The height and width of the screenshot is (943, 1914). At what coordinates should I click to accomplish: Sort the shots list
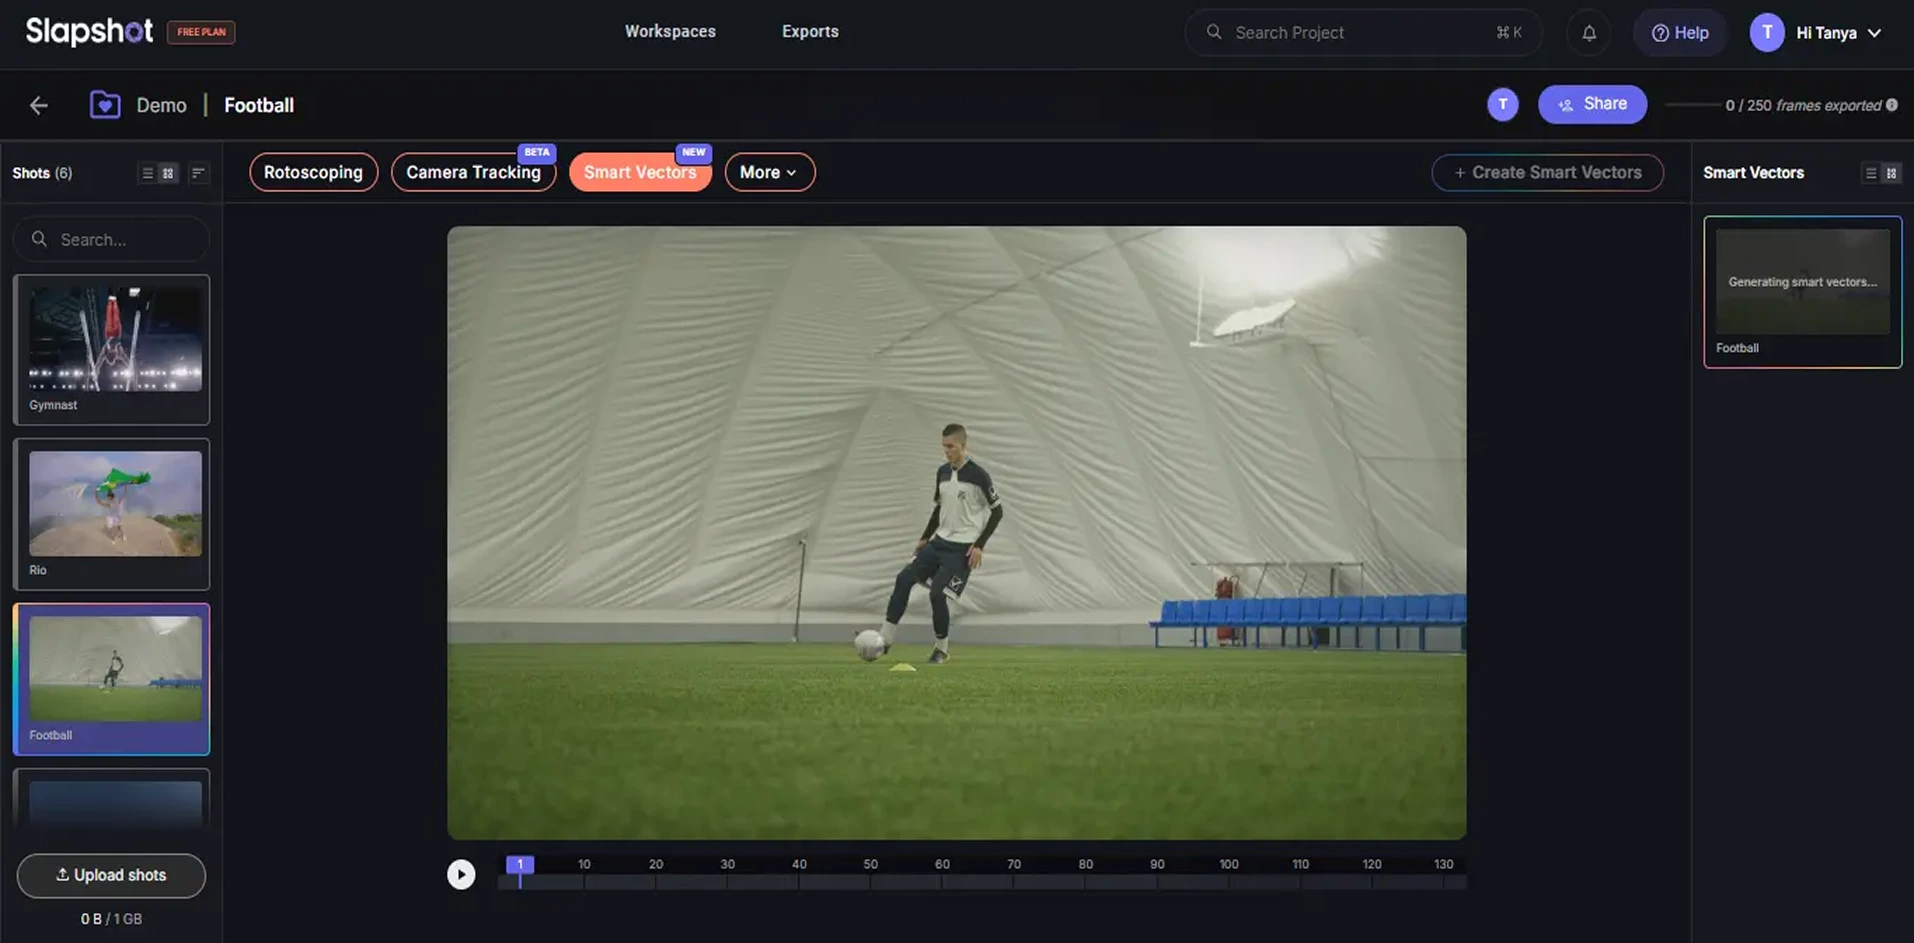click(x=198, y=173)
